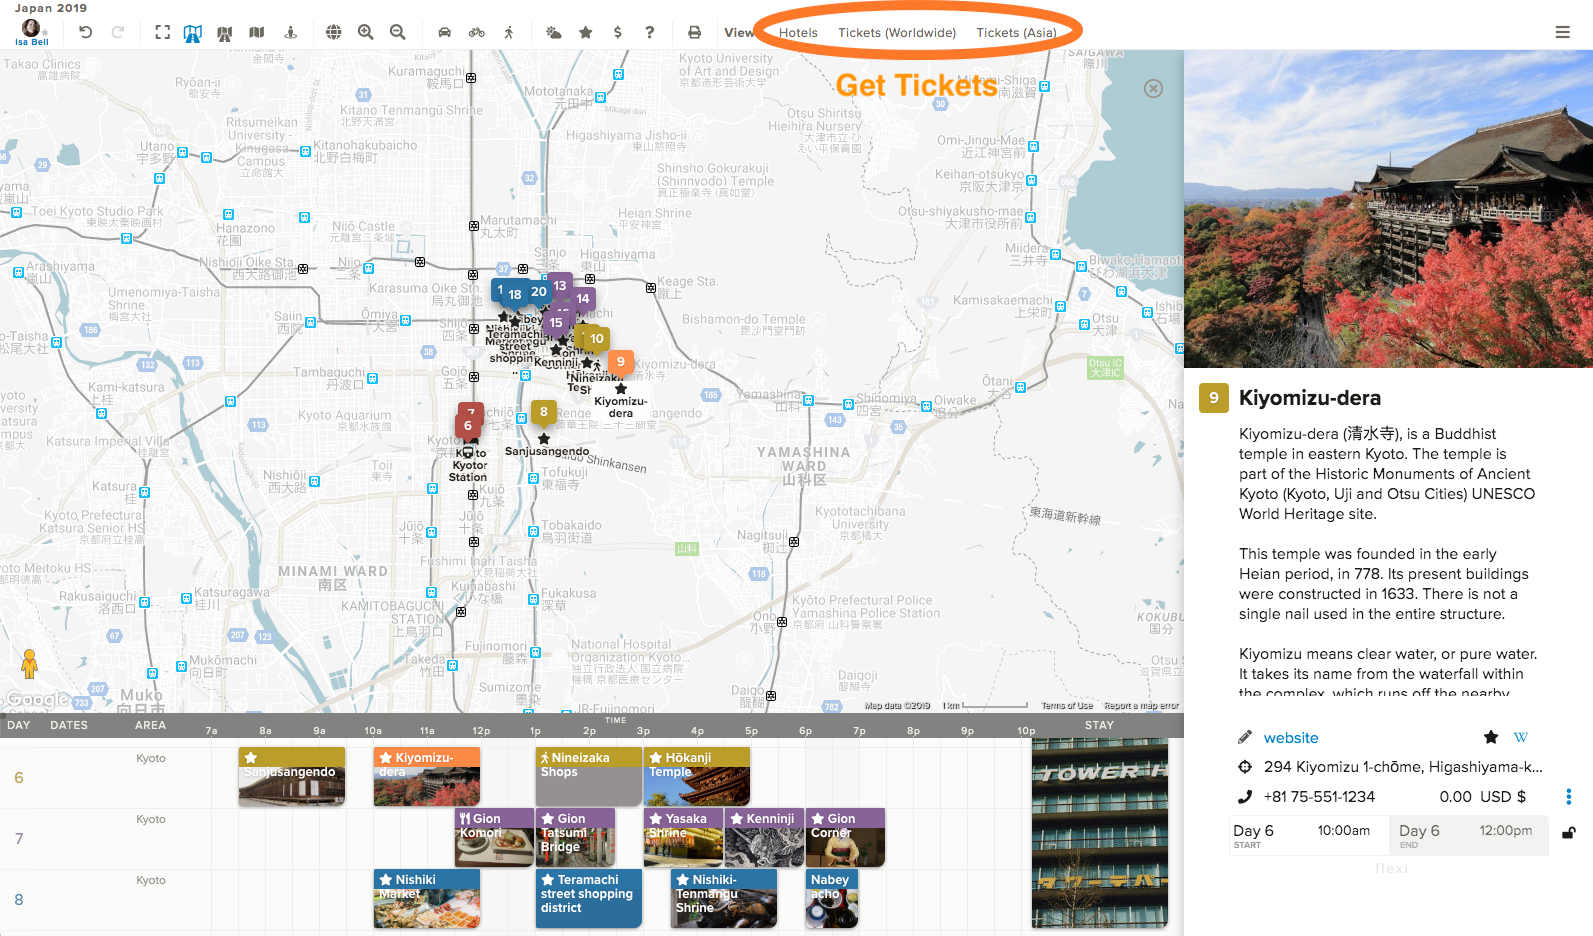The image size is (1593, 936).
Task: Open the Tickets (Worldwide) menu item
Action: tap(897, 33)
